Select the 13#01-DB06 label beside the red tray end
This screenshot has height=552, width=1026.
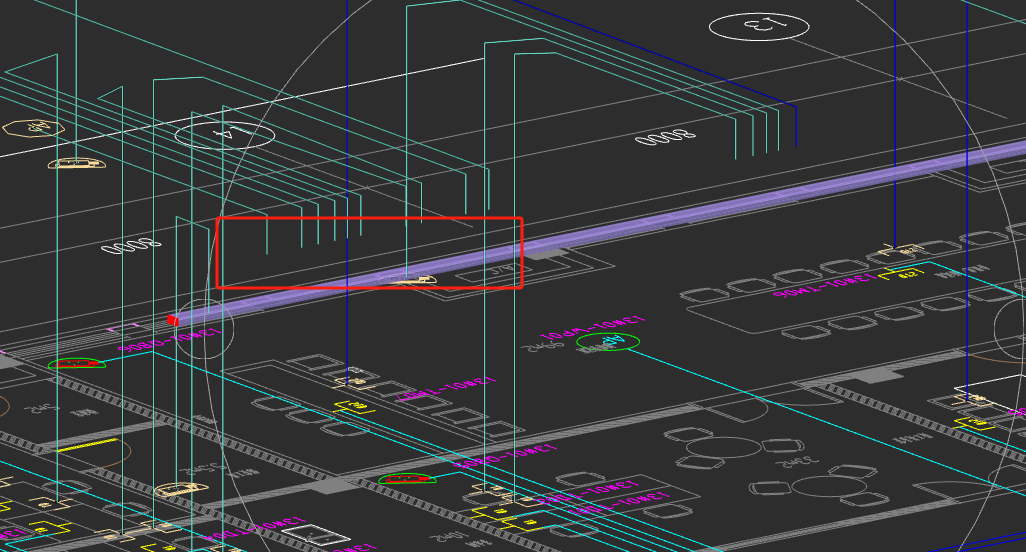pyautogui.click(x=169, y=340)
